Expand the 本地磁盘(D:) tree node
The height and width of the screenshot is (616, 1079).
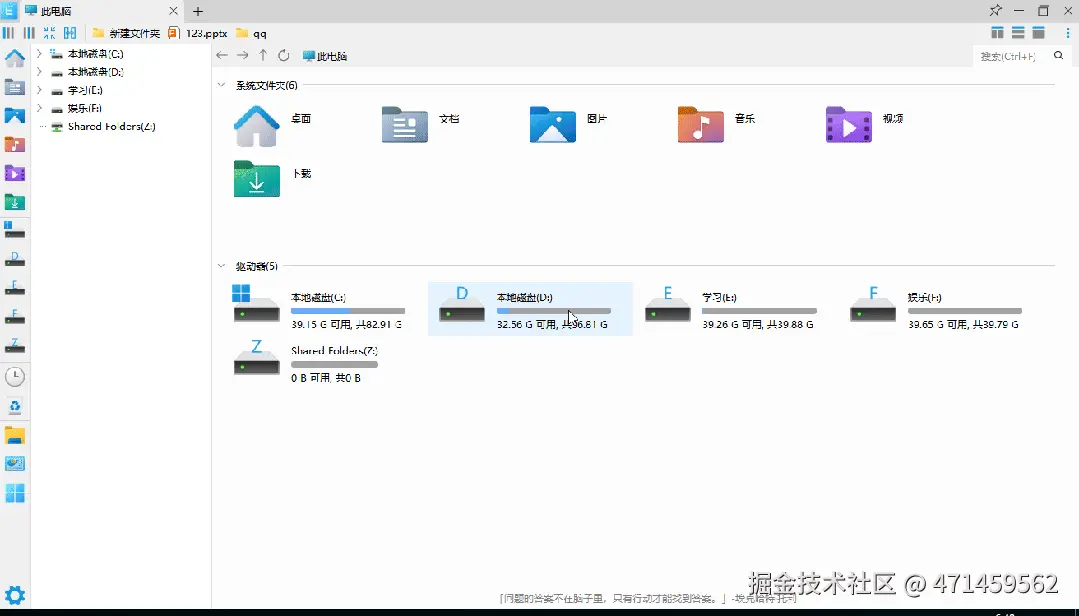(x=39, y=71)
